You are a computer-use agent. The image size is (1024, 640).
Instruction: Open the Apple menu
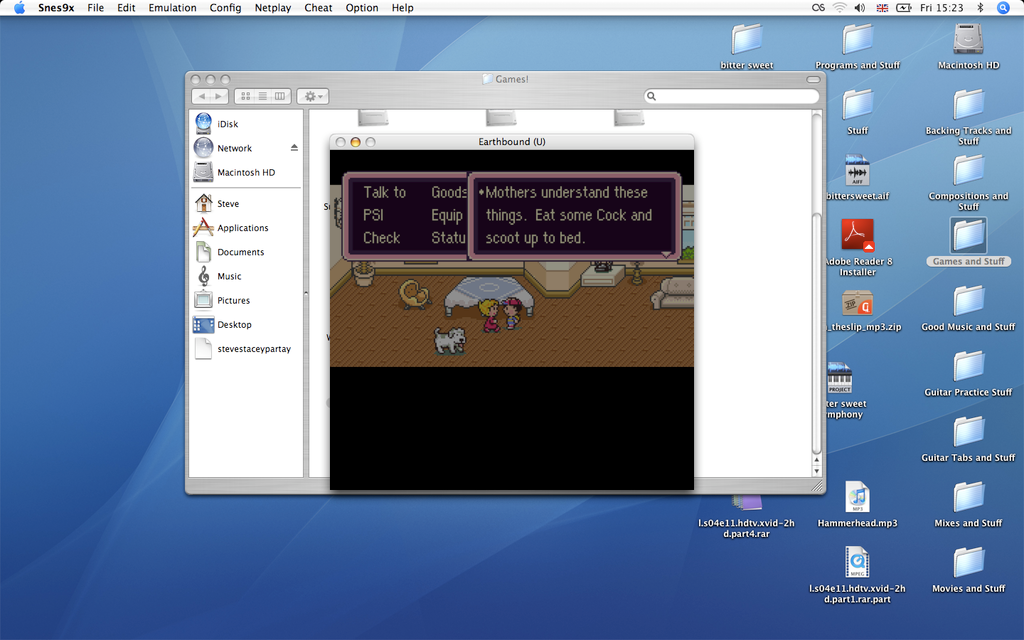pyautogui.click(x=20, y=8)
